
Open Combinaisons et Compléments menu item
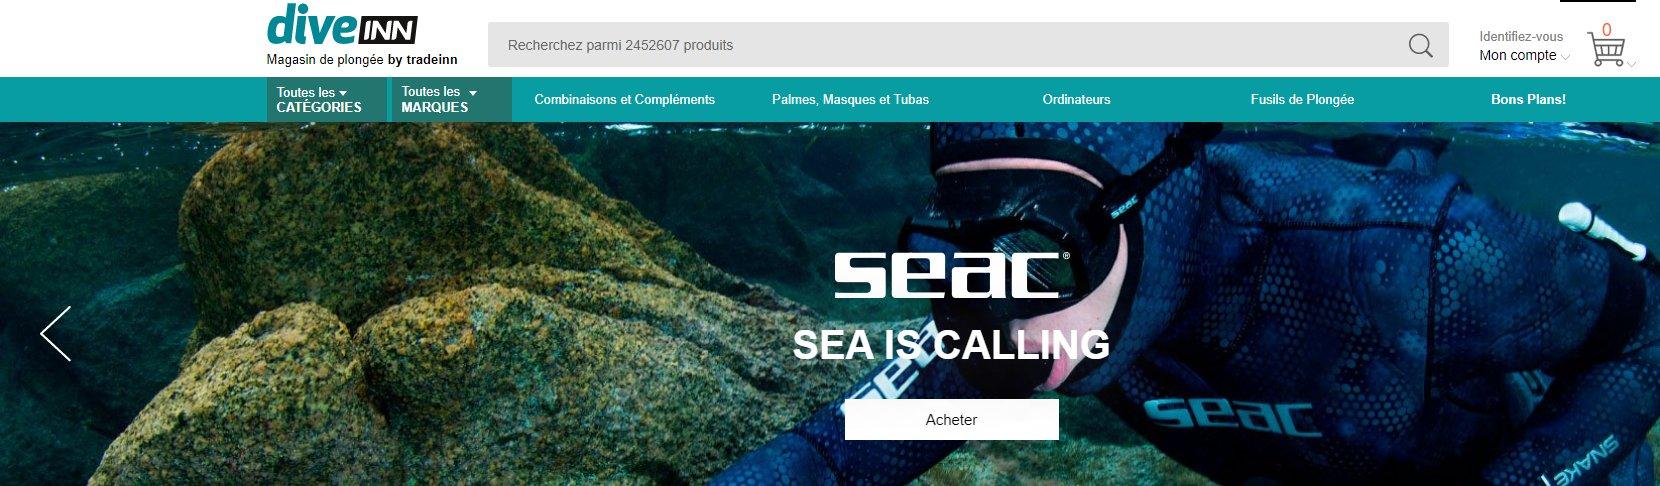624,99
